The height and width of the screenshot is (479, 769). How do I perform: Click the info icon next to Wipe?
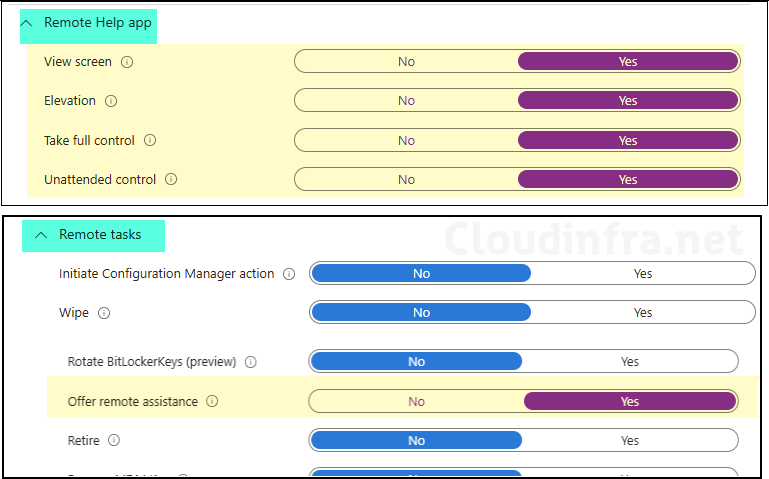click(x=104, y=313)
